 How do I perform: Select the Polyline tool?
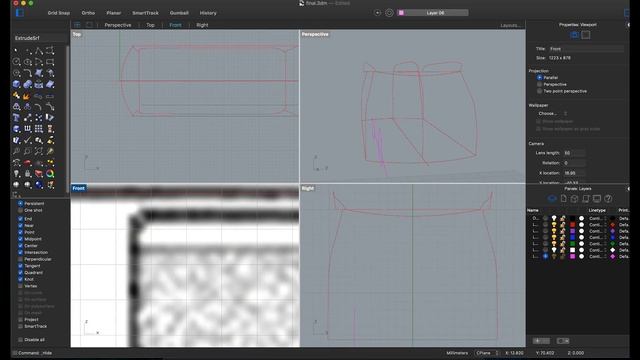click(39, 51)
